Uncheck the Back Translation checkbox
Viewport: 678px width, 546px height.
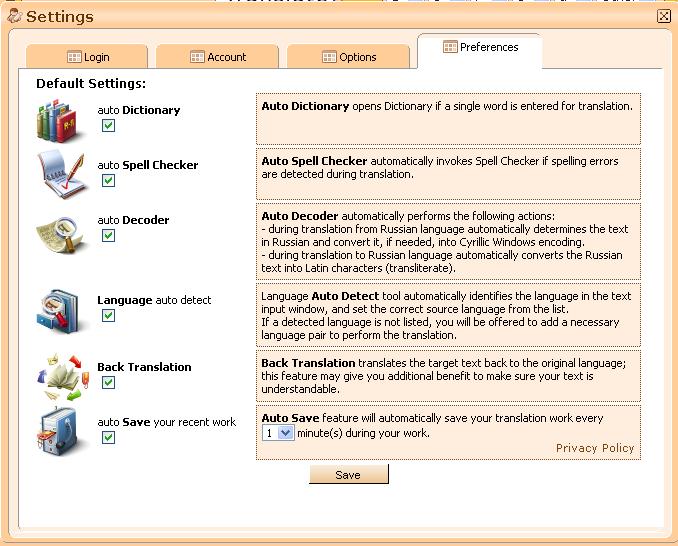[108, 383]
